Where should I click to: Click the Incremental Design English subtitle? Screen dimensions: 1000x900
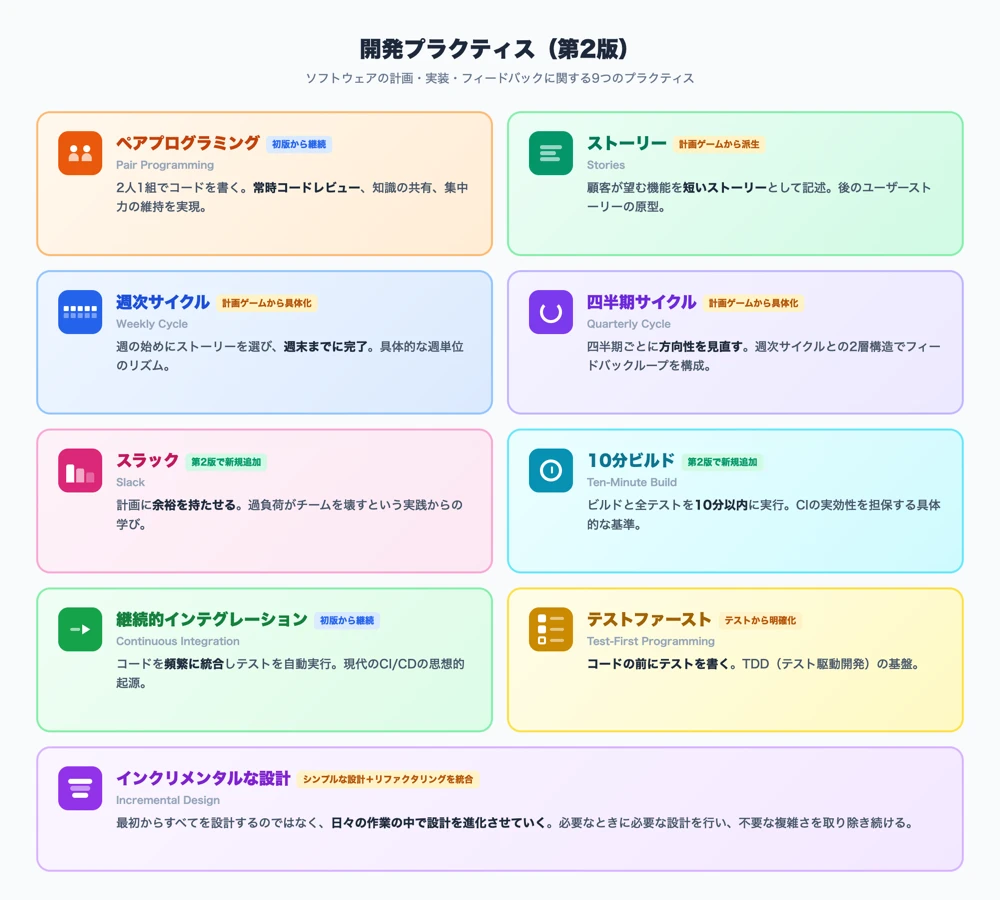168,800
